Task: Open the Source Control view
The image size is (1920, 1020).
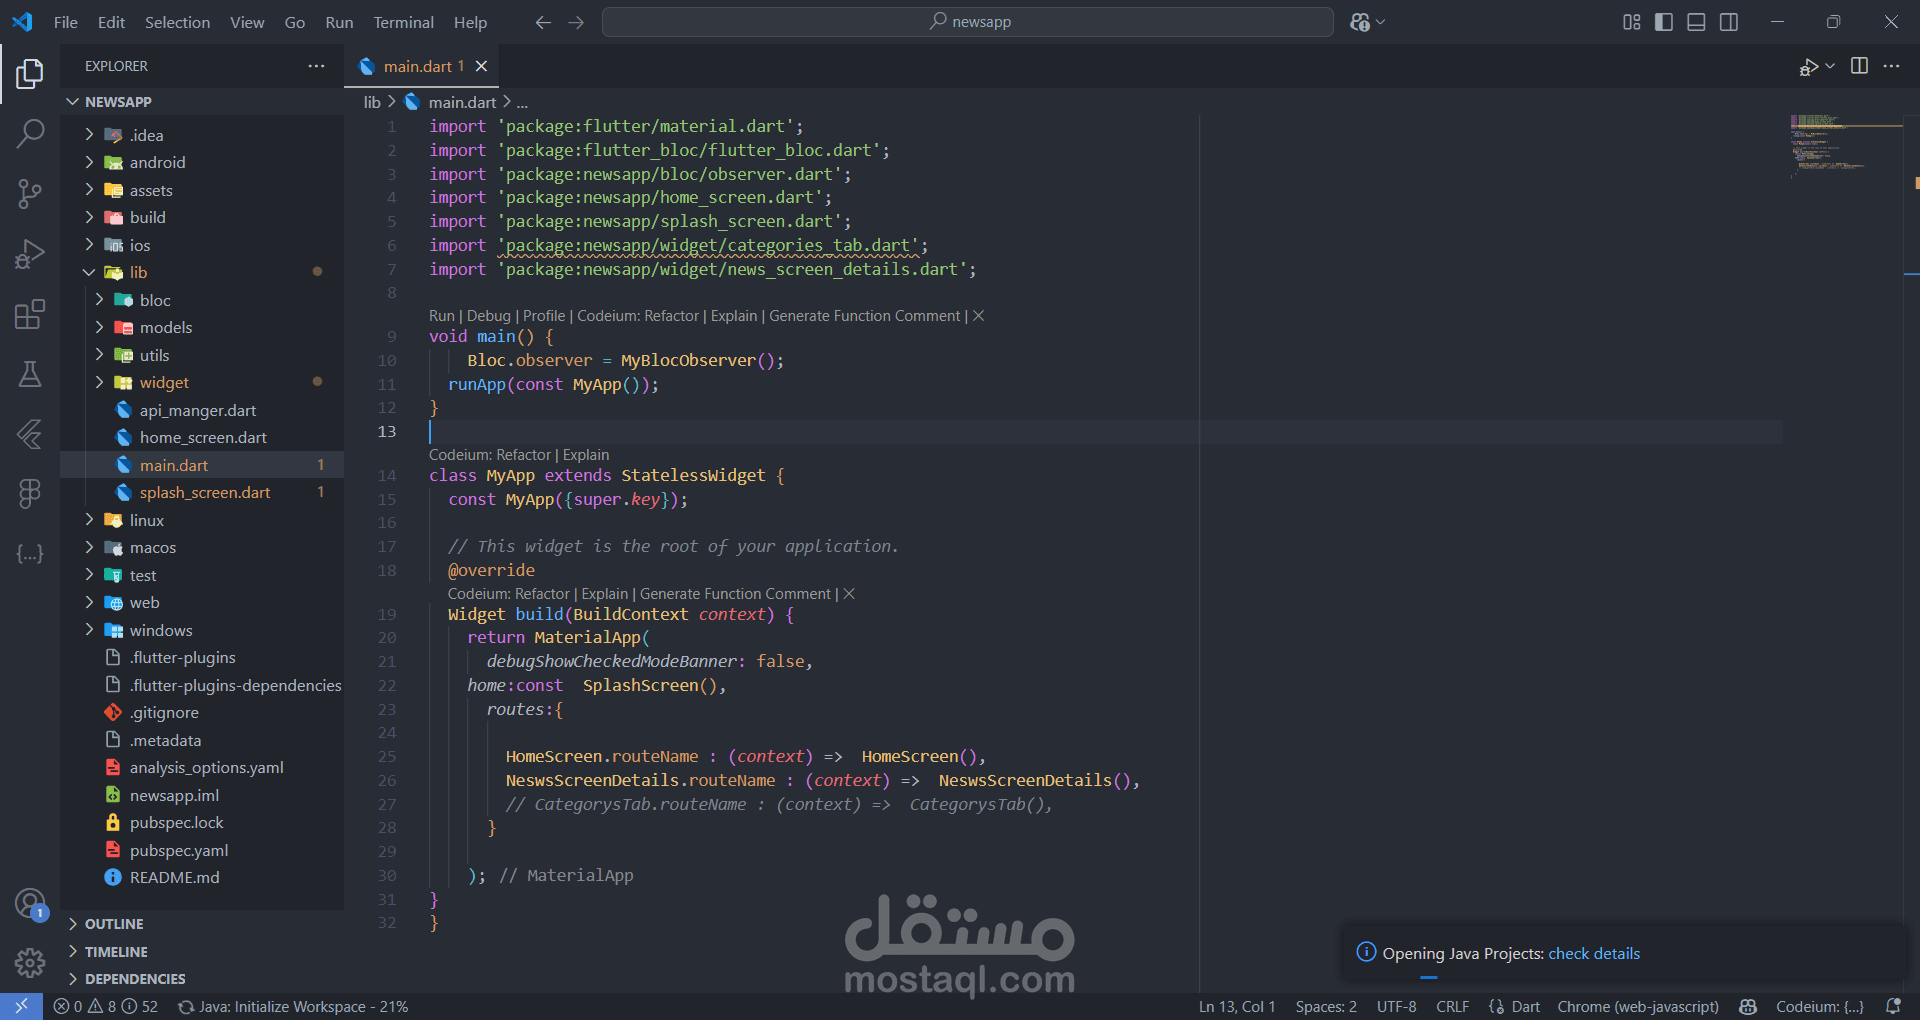Action: click(x=30, y=194)
